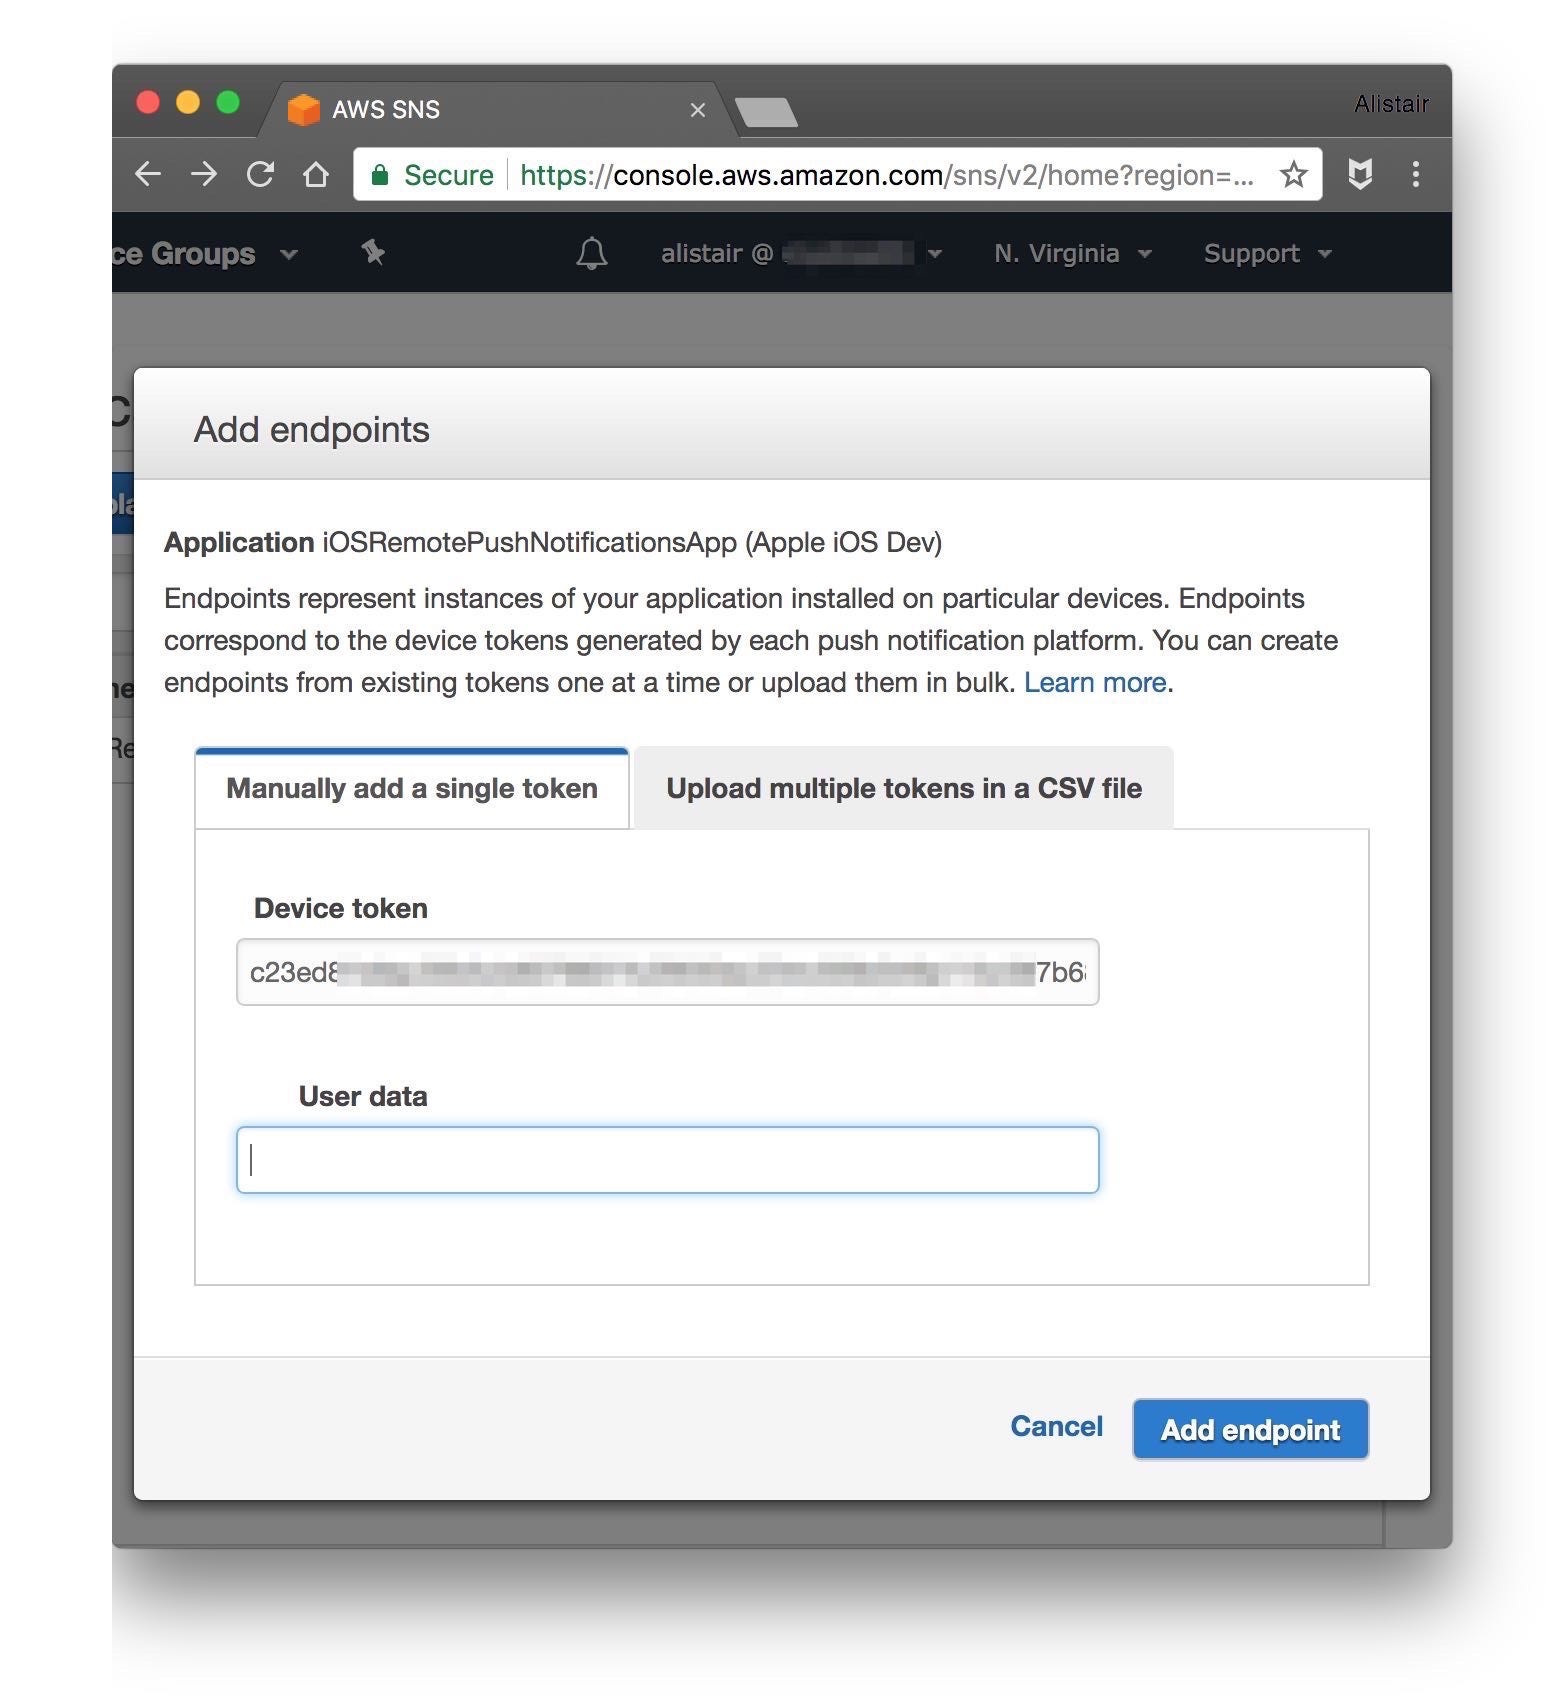Click inside the User data field

coord(667,1160)
